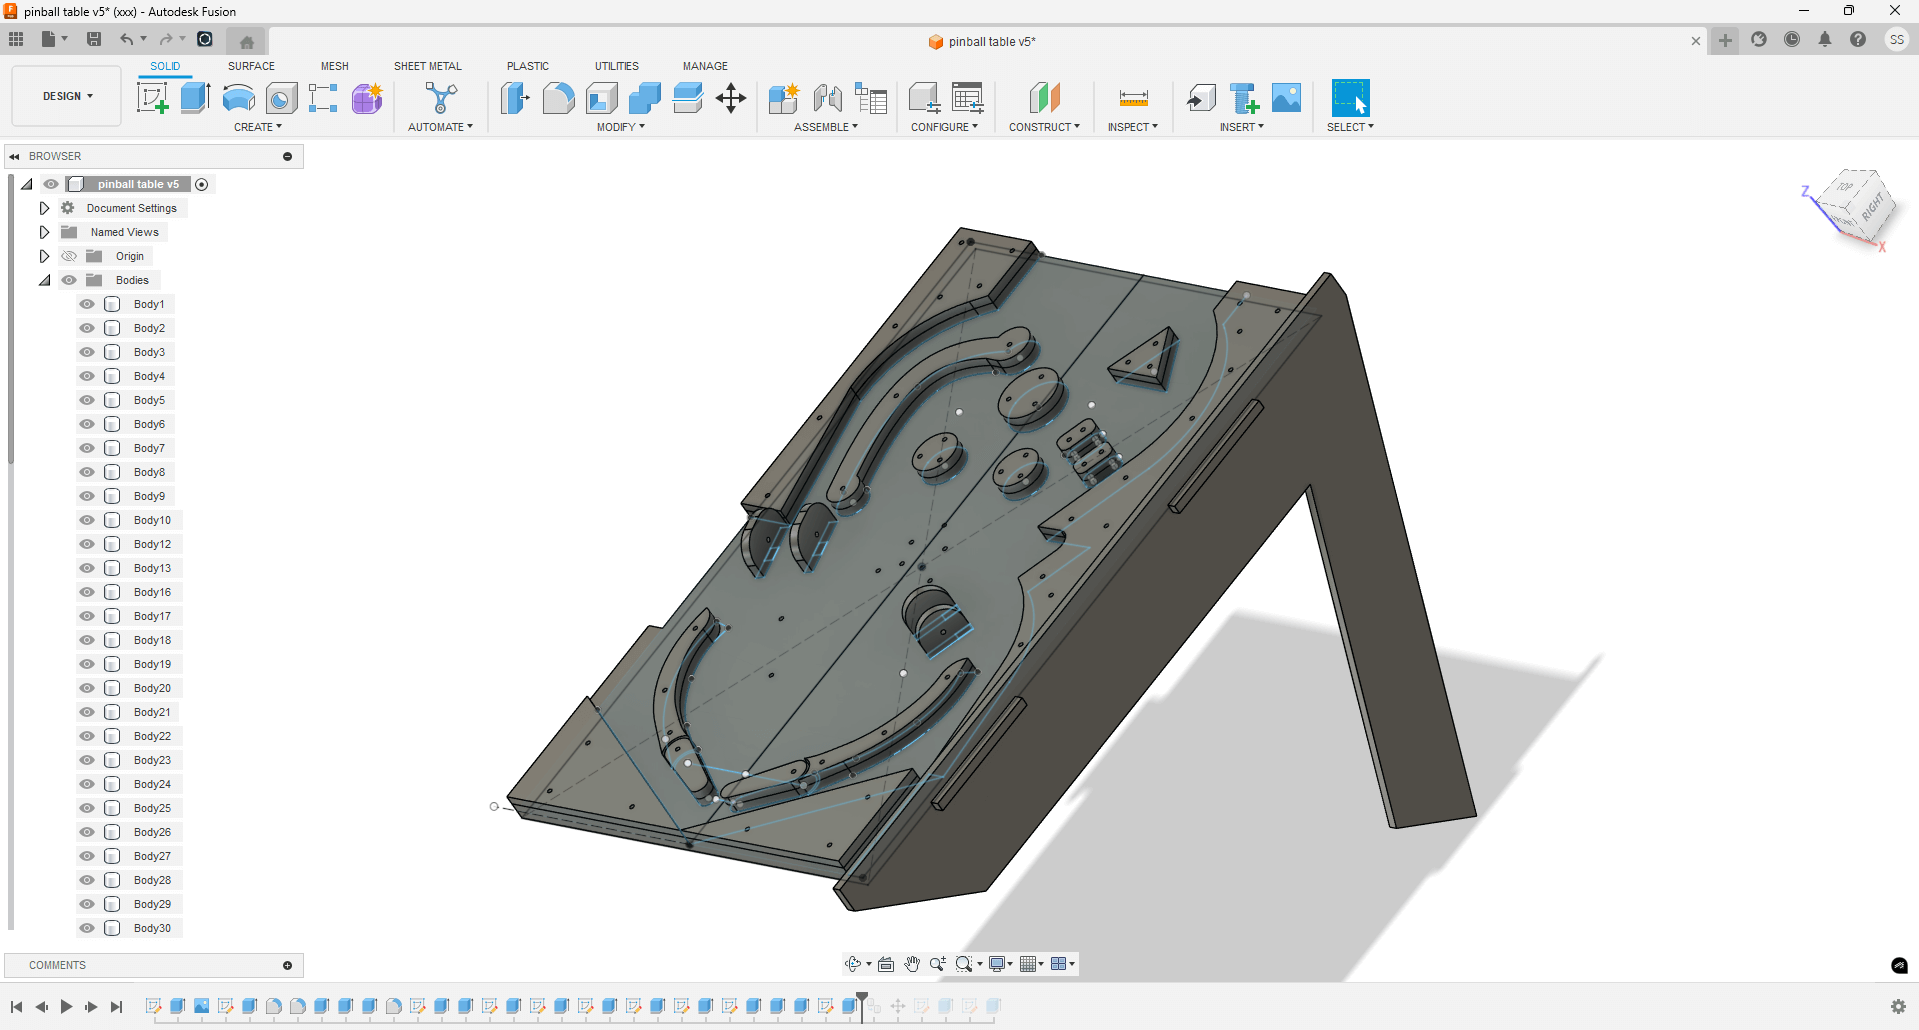The image size is (1919, 1030).
Task: Select the Insert Derive tool
Action: [1201, 98]
